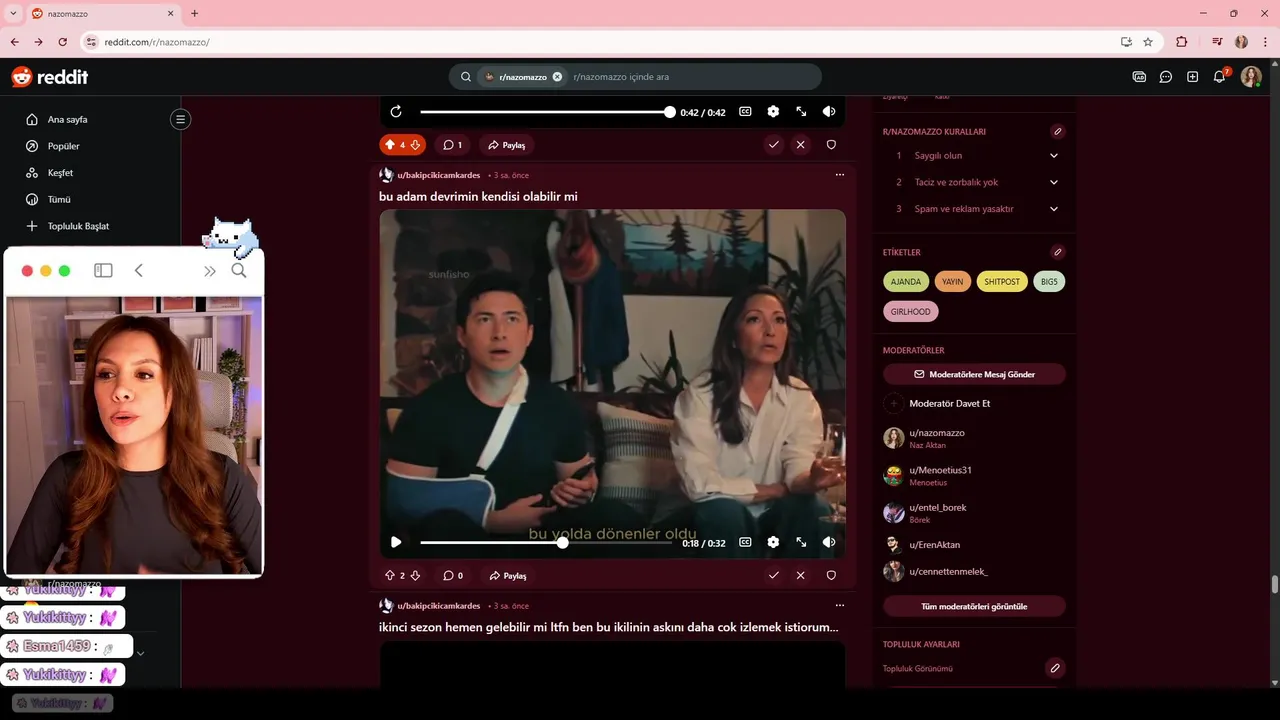Approve the devrimin kendisi post with the checkmark

click(773, 576)
